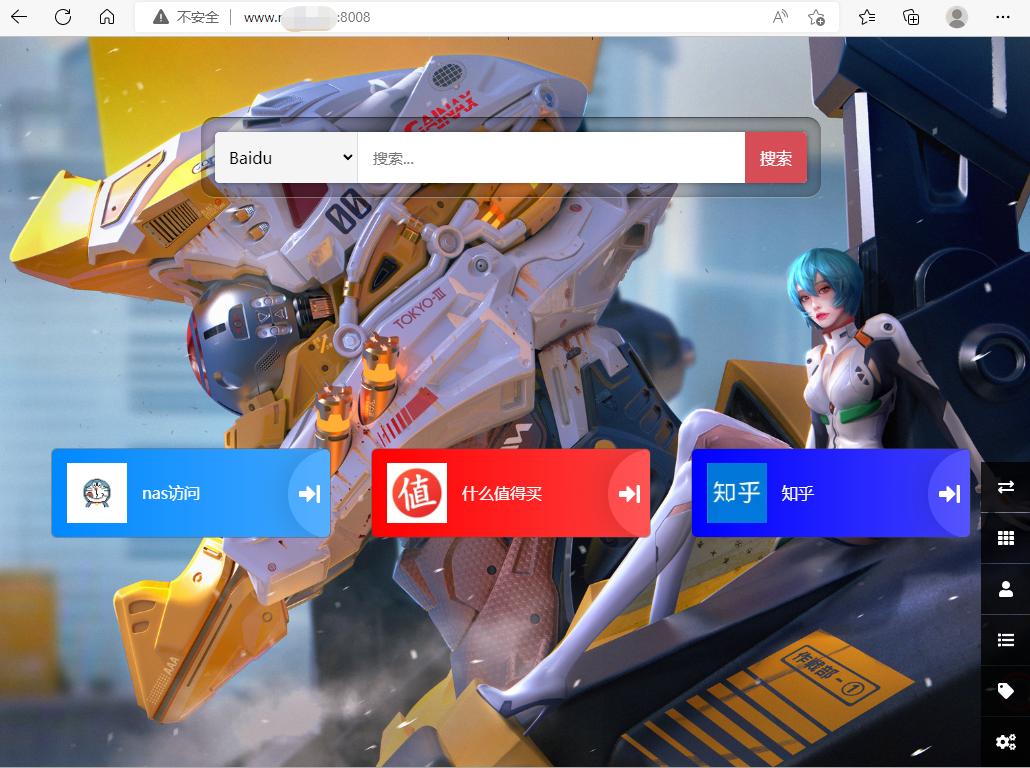Open the settings gear in the sidebar
1030x768 pixels.
pyautogui.click(x=1005, y=741)
